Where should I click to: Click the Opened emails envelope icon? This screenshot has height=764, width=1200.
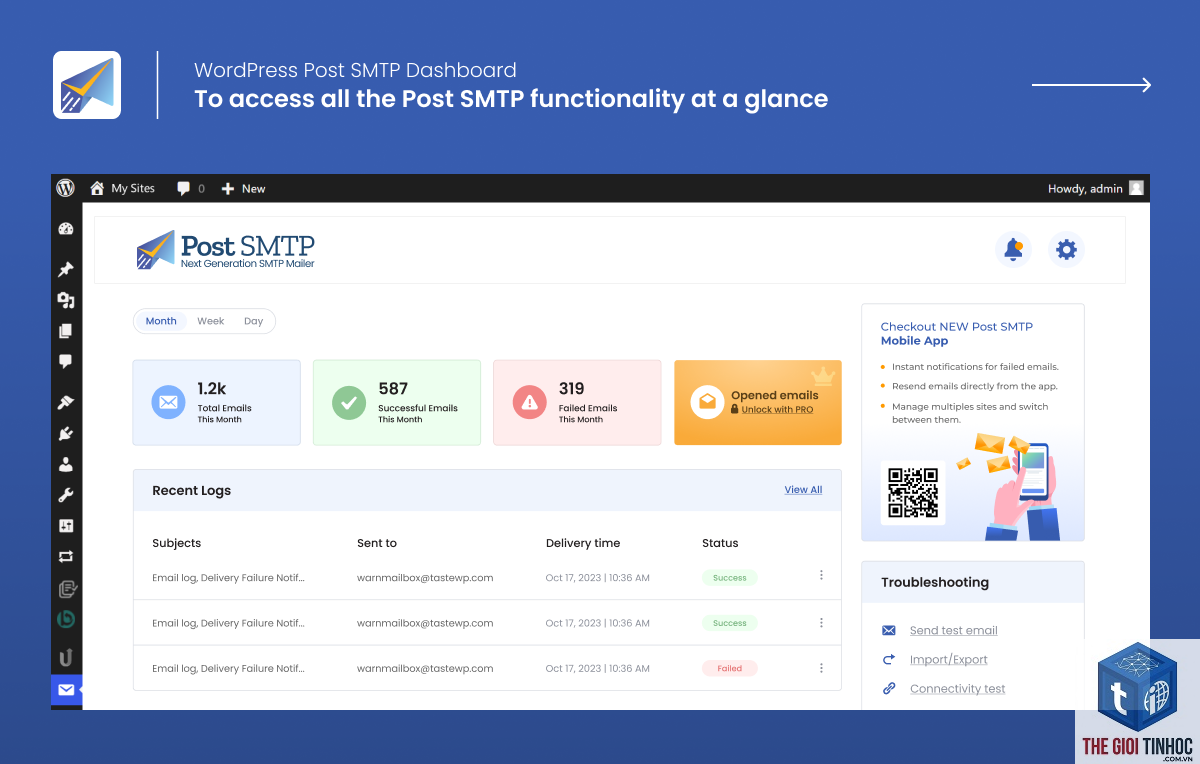point(708,402)
